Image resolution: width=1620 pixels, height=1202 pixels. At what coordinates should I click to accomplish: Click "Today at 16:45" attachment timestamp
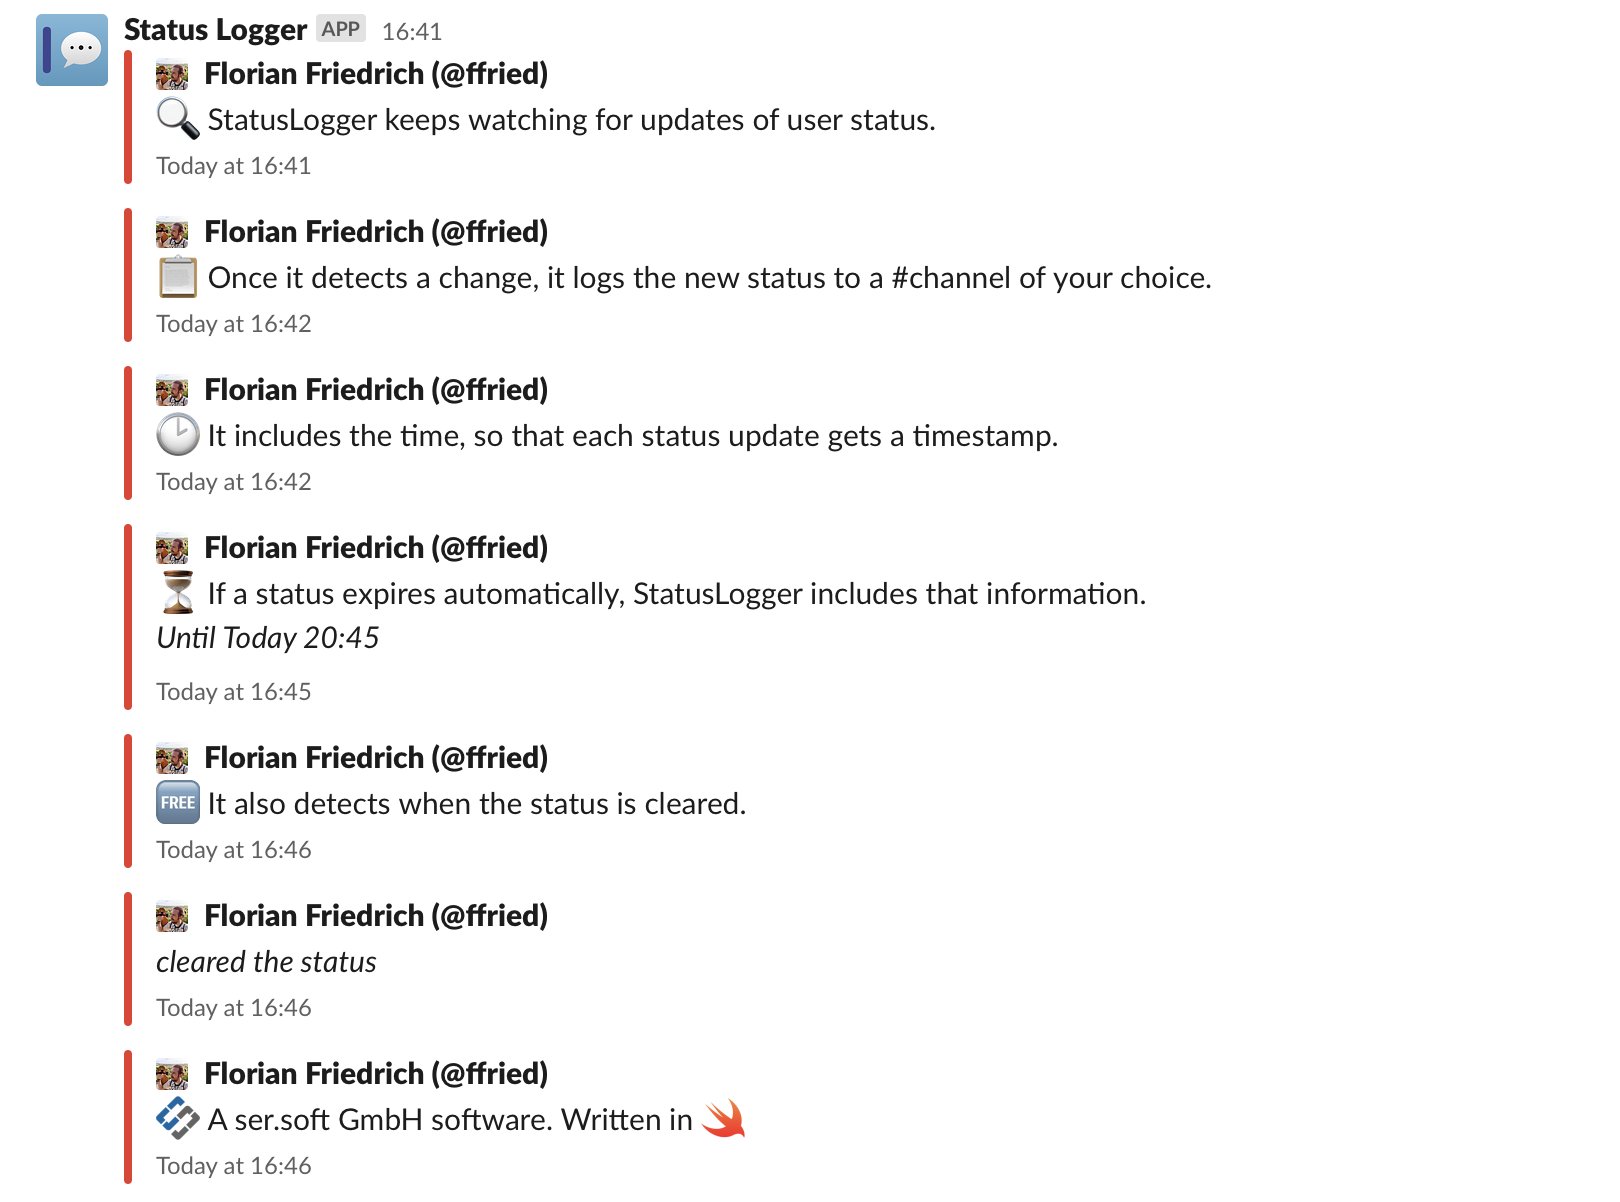point(234,692)
